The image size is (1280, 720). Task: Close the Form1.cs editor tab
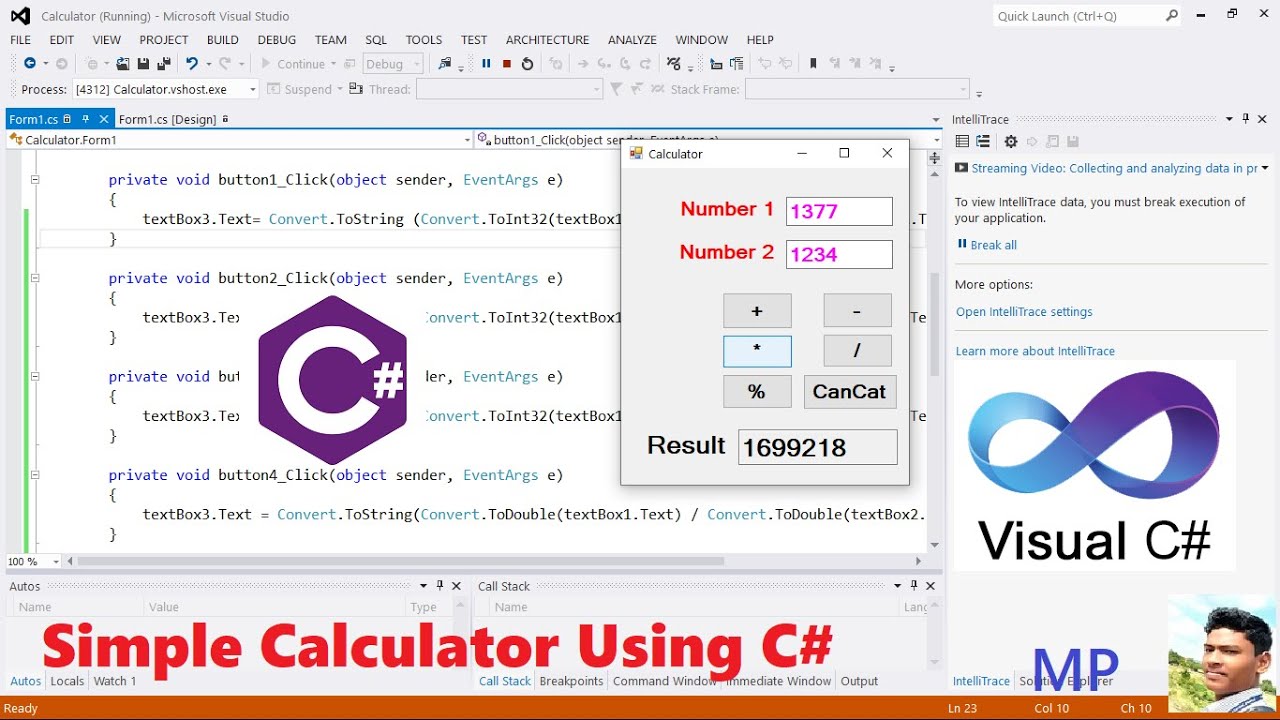click(x=103, y=119)
